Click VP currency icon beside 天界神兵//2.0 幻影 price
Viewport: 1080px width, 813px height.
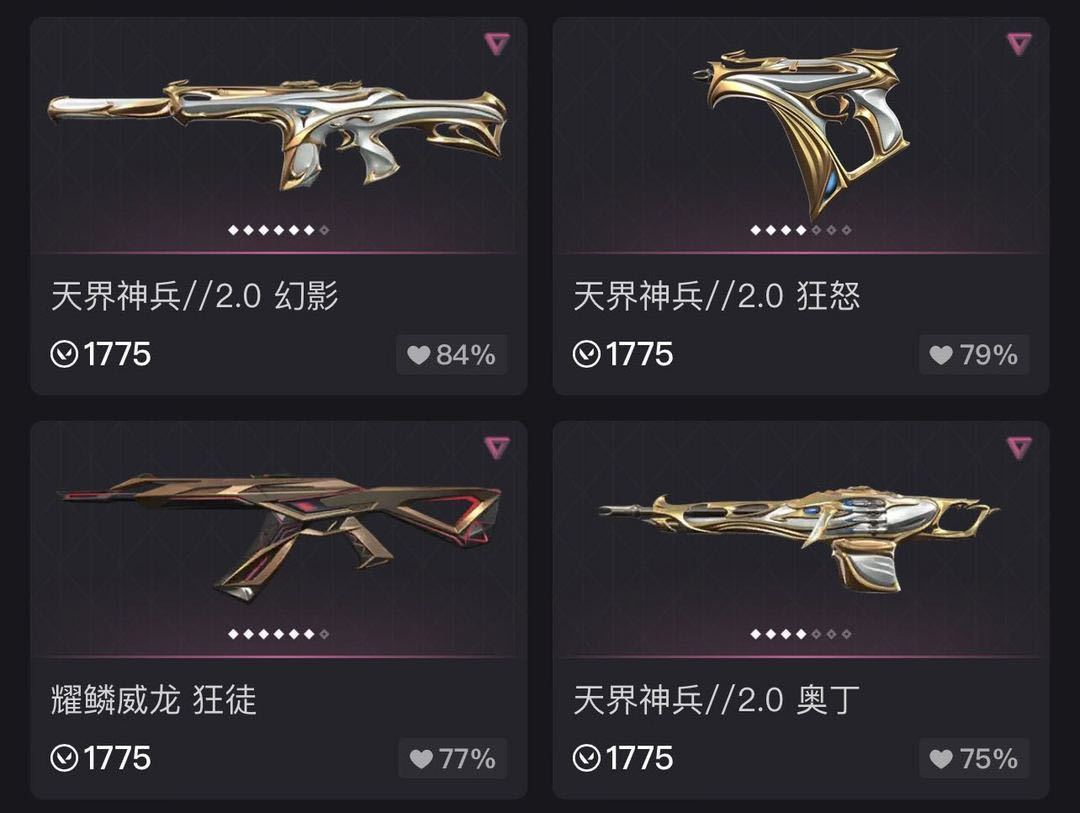click(x=64, y=355)
